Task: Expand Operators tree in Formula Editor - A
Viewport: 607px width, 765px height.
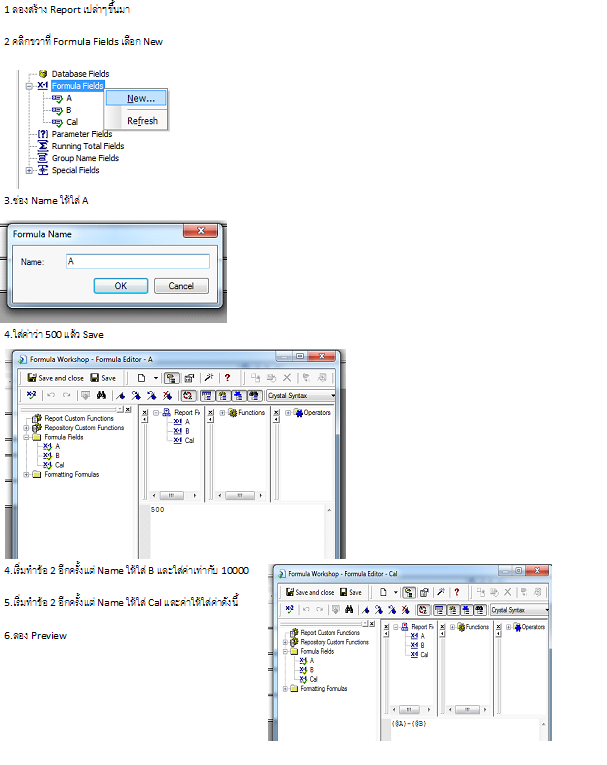Action: (288, 413)
